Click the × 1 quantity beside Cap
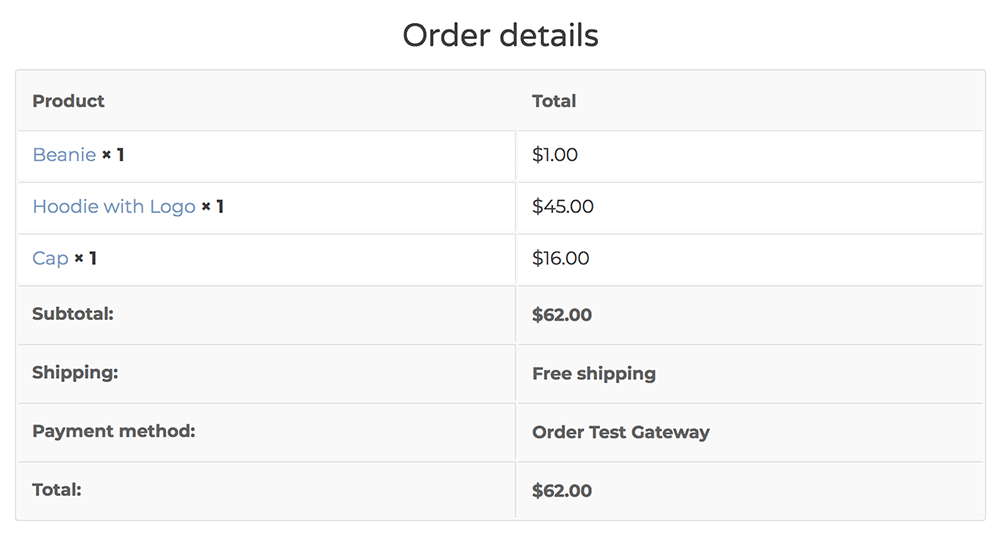 pos(85,259)
